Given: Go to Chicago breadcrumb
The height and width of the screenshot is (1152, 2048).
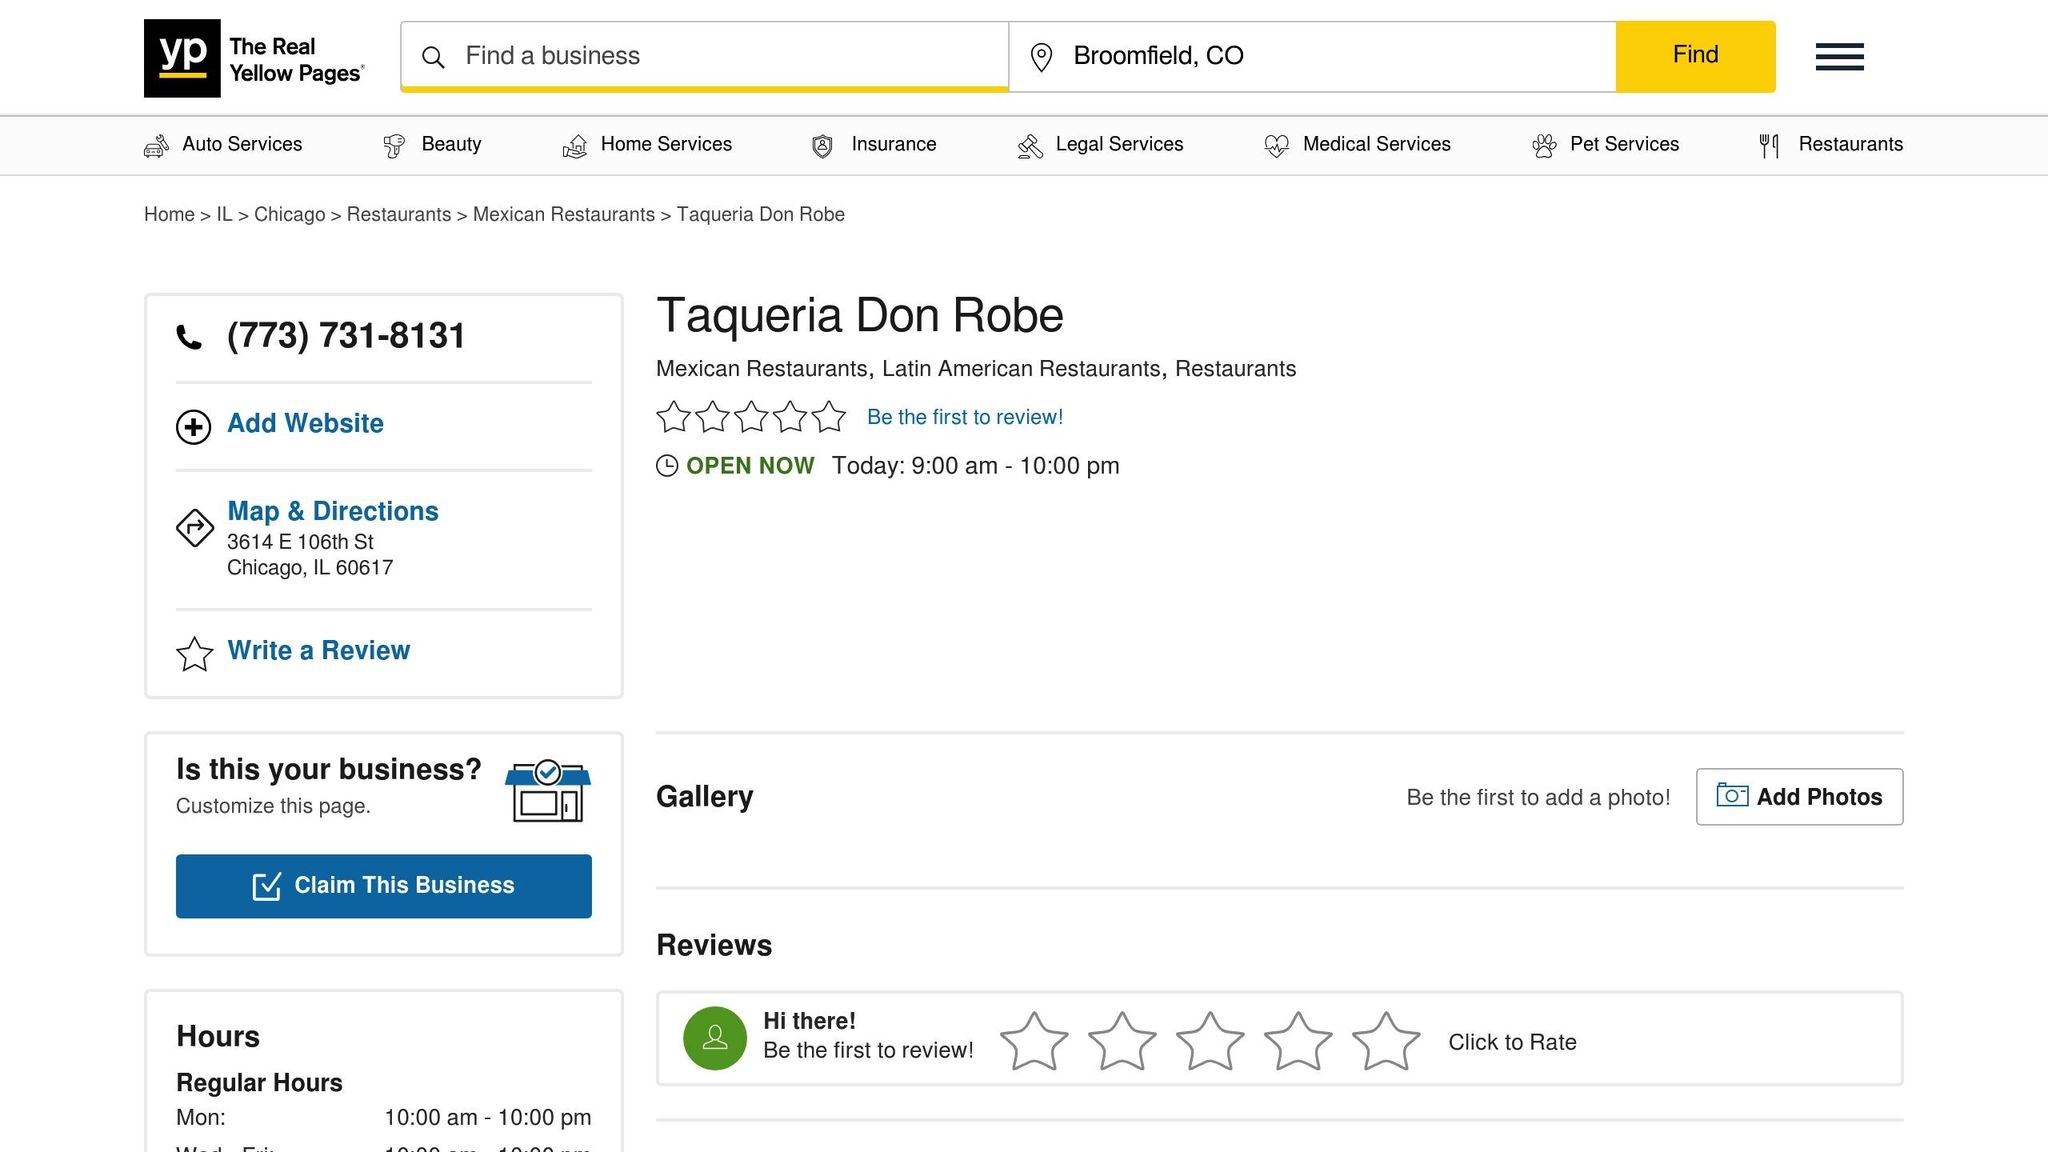Looking at the screenshot, I should point(290,215).
